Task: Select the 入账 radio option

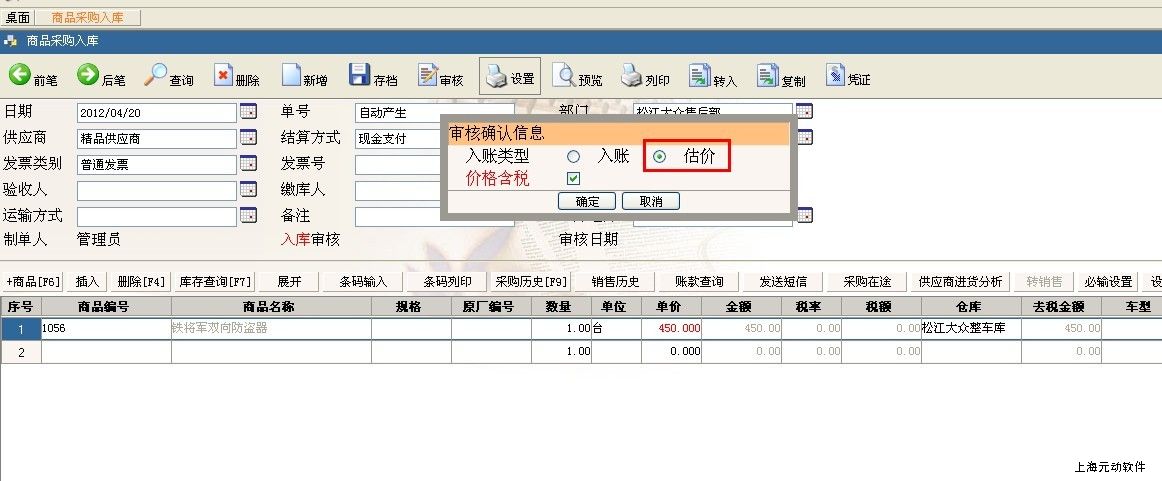Action: 573,157
